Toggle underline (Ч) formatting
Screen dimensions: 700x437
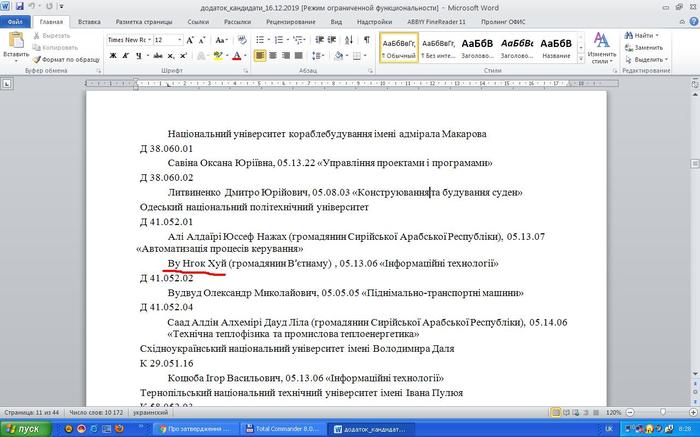point(139,56)
